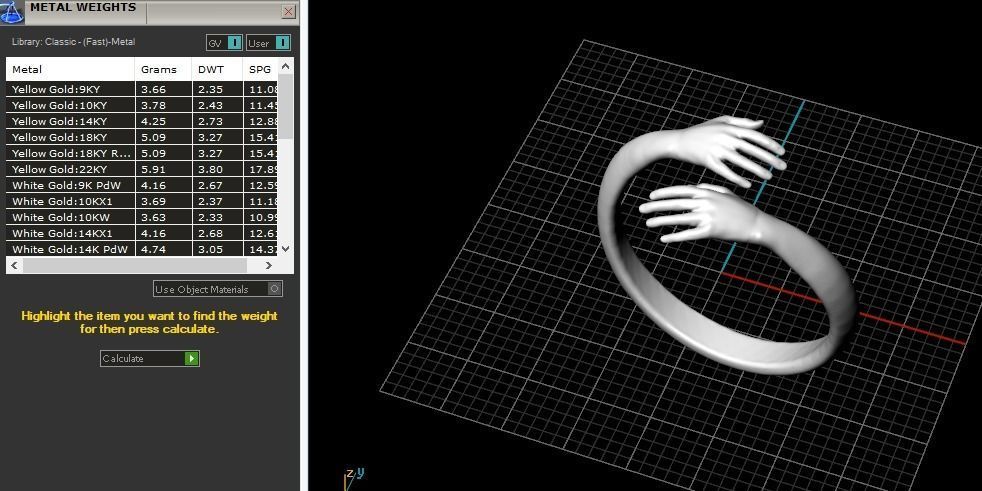The image size is (982, 491).
Task: Select the Yellow Gold:18KY R... row
Action: (x=142, y=153)
